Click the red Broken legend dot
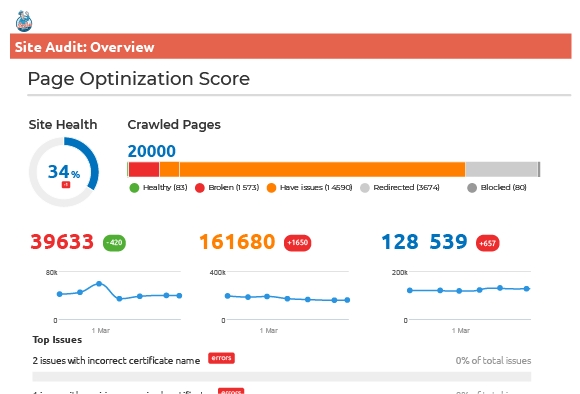580x394 pixels. click(x=200, y=188)
